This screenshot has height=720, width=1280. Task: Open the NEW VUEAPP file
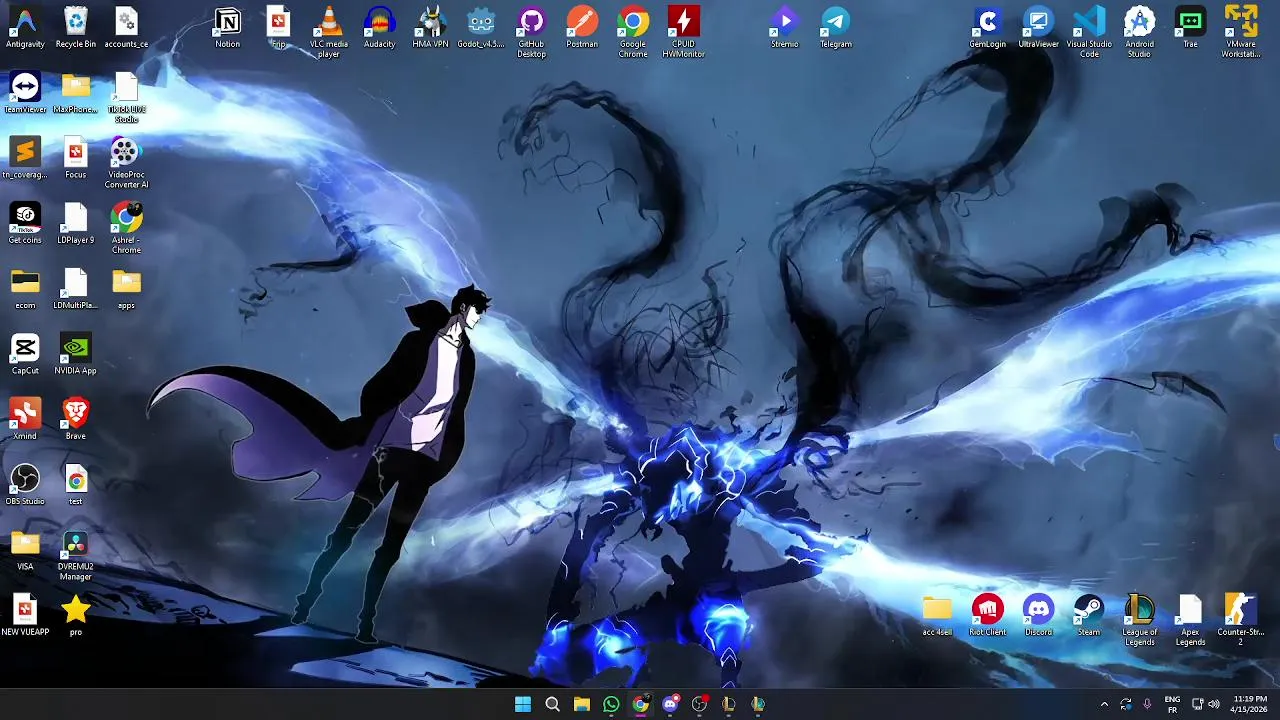(x=25, y=615)
